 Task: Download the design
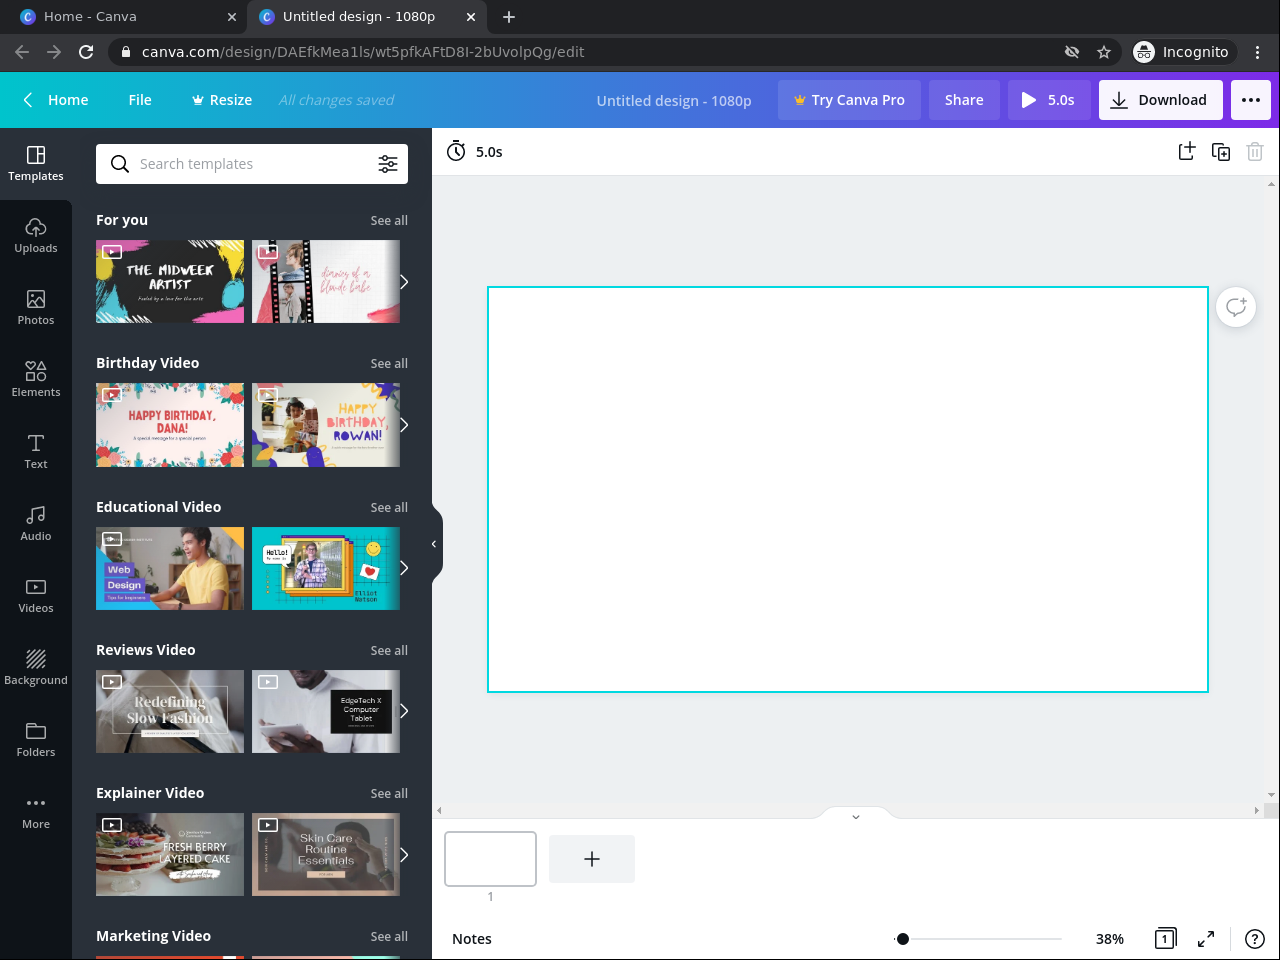click(1161, 100)
